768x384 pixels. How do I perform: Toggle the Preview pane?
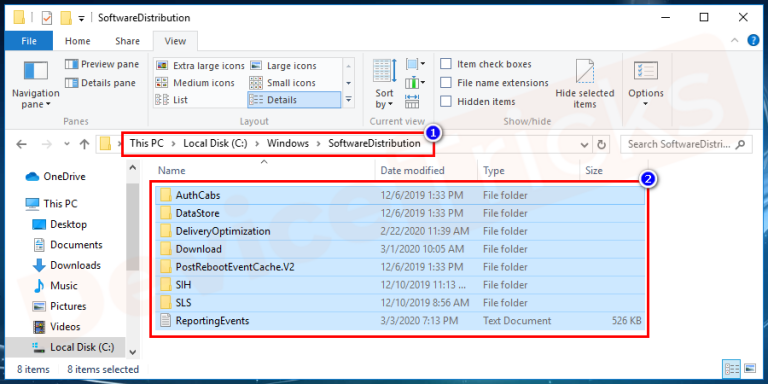click(102, 64)
